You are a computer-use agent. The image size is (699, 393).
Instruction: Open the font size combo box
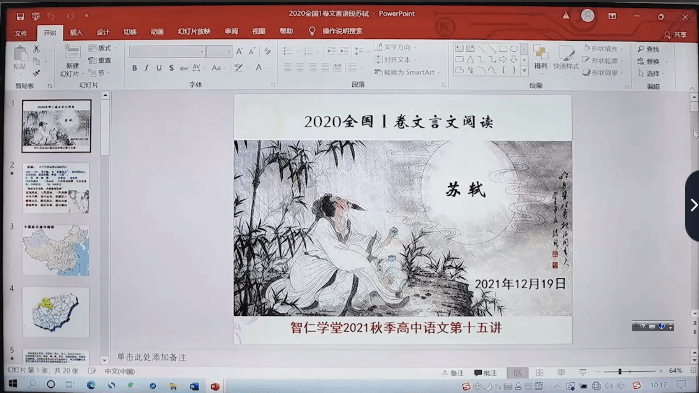pos(219,51)
